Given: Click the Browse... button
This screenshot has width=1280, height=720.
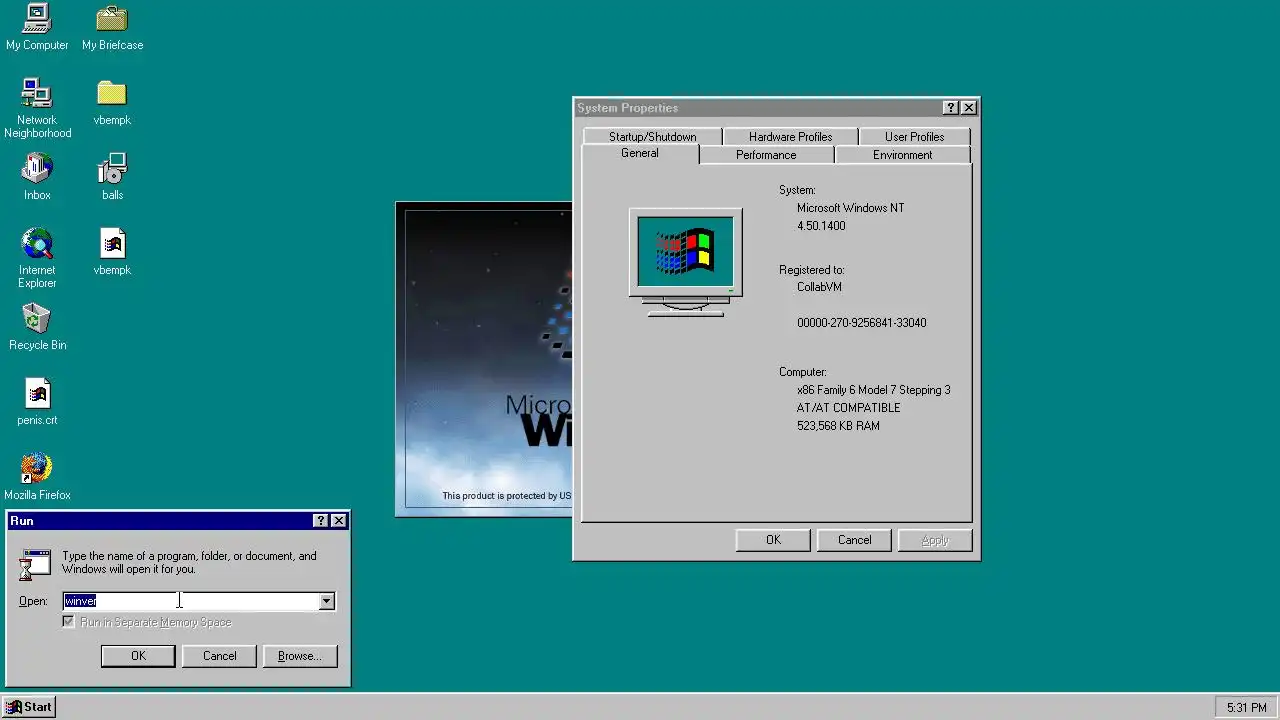Looking at the screenshot, I should [300, 656].
